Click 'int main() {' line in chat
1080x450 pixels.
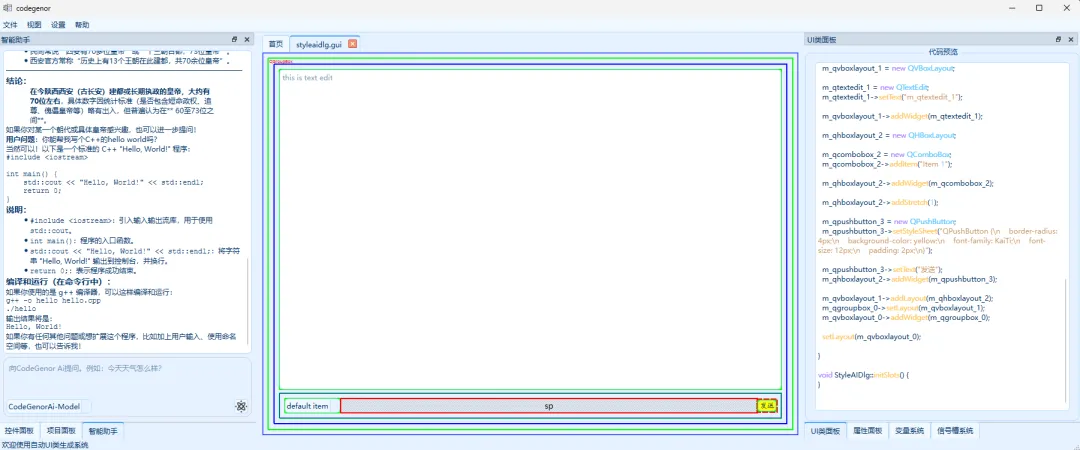pos(32,174)
